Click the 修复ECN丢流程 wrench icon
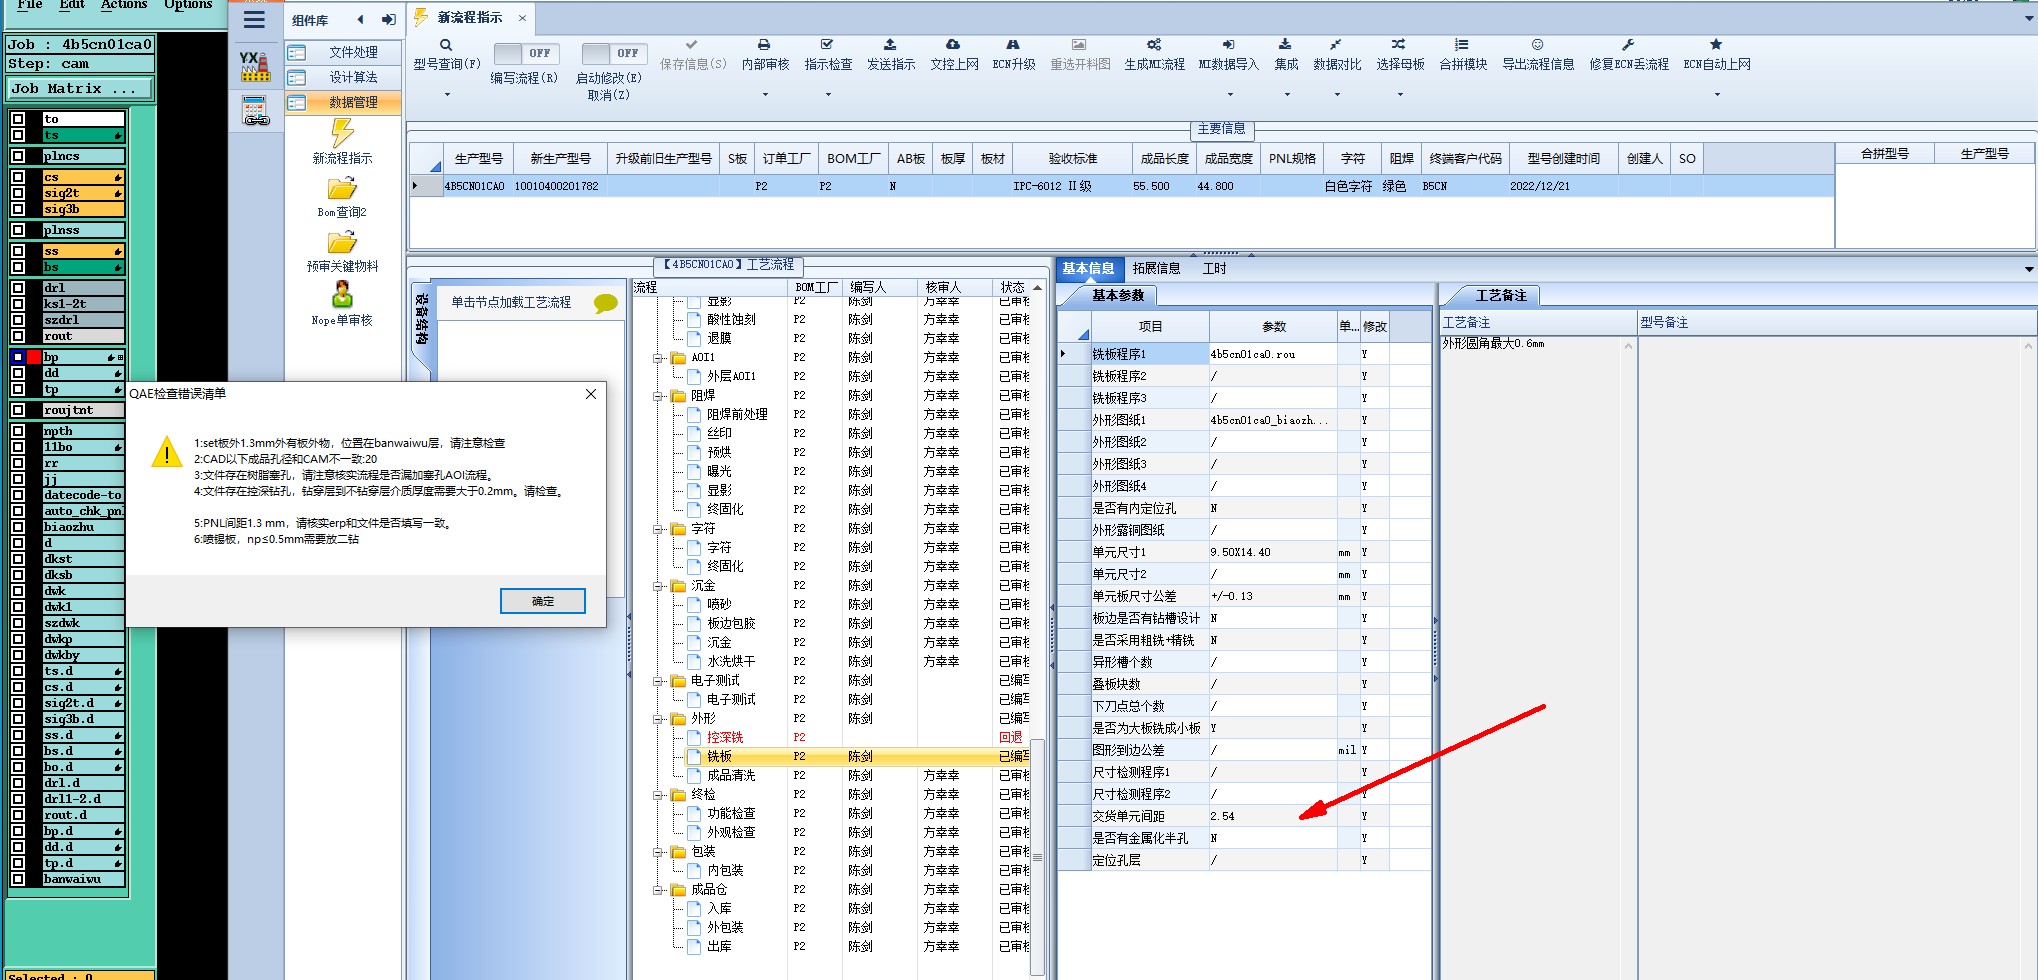This screenshot has height=980, width=2038. 1628,45
